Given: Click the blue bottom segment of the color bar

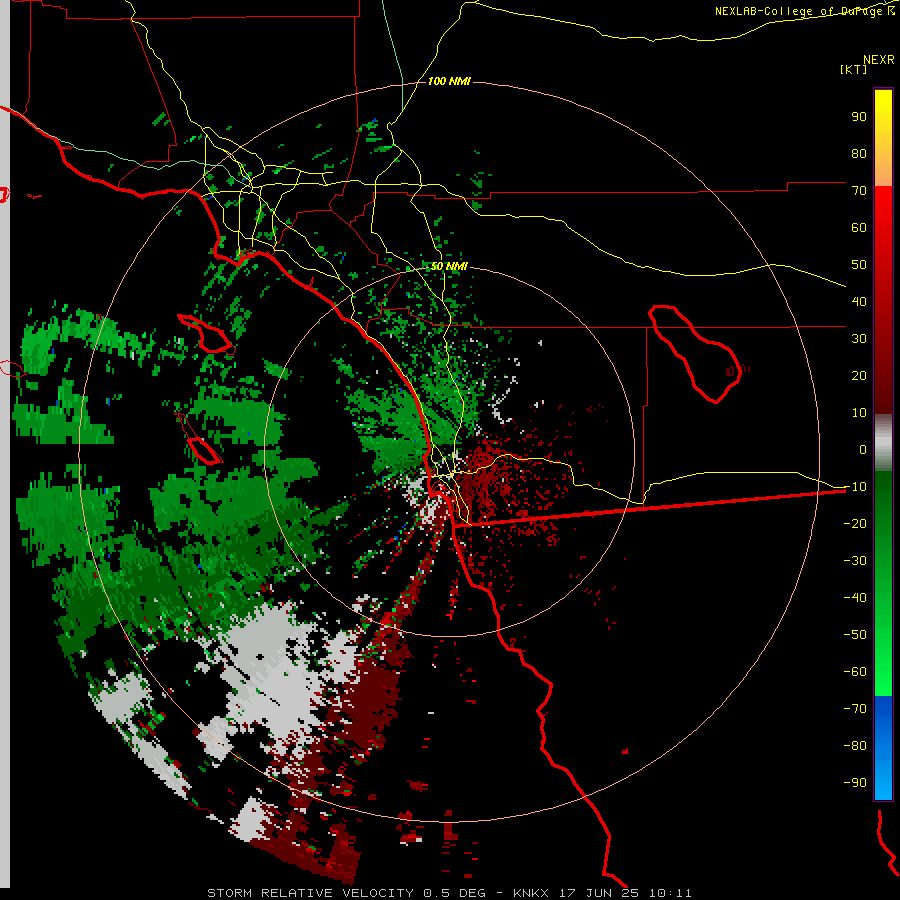Looking at the screenshot, I should (x=883, y=748).
